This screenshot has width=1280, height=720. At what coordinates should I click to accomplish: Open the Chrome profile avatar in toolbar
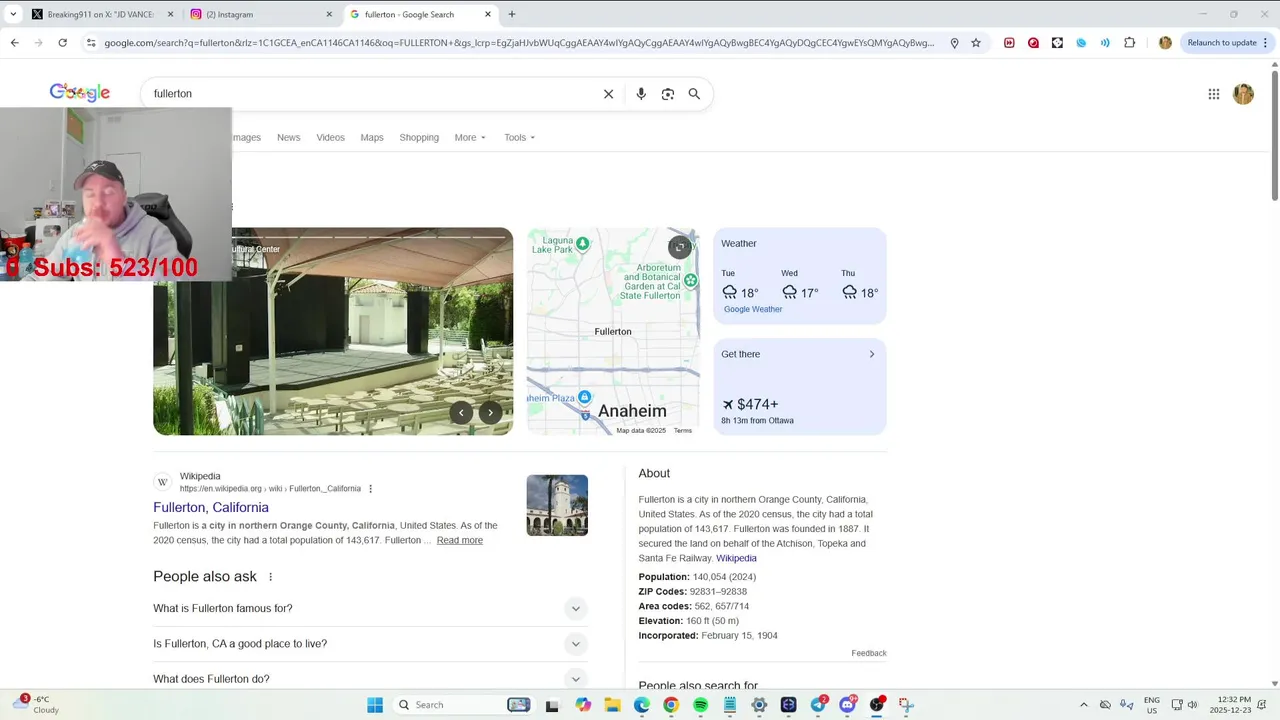[x=1165, y=43]
